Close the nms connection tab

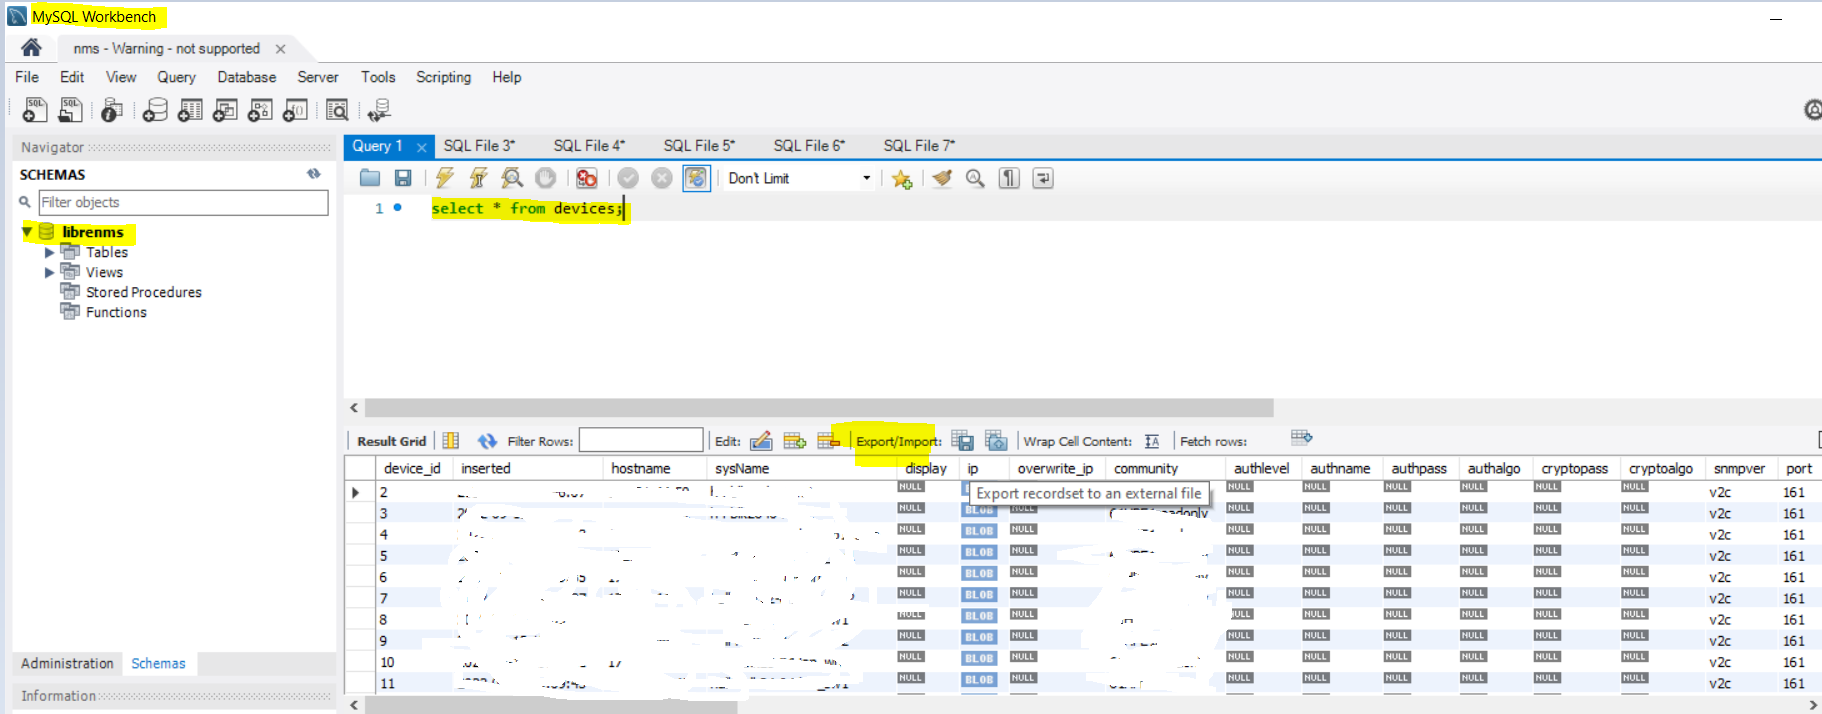pos(280,49)
